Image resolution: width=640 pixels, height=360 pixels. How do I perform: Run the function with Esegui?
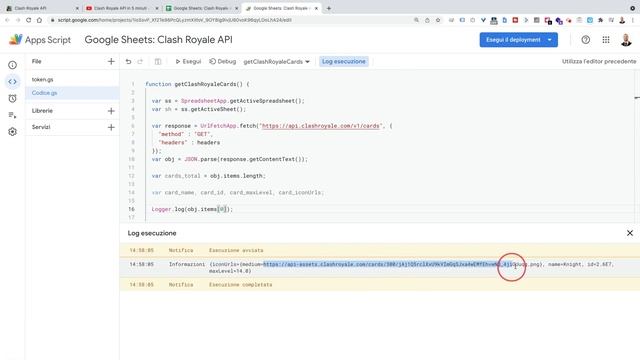[188, 61]
